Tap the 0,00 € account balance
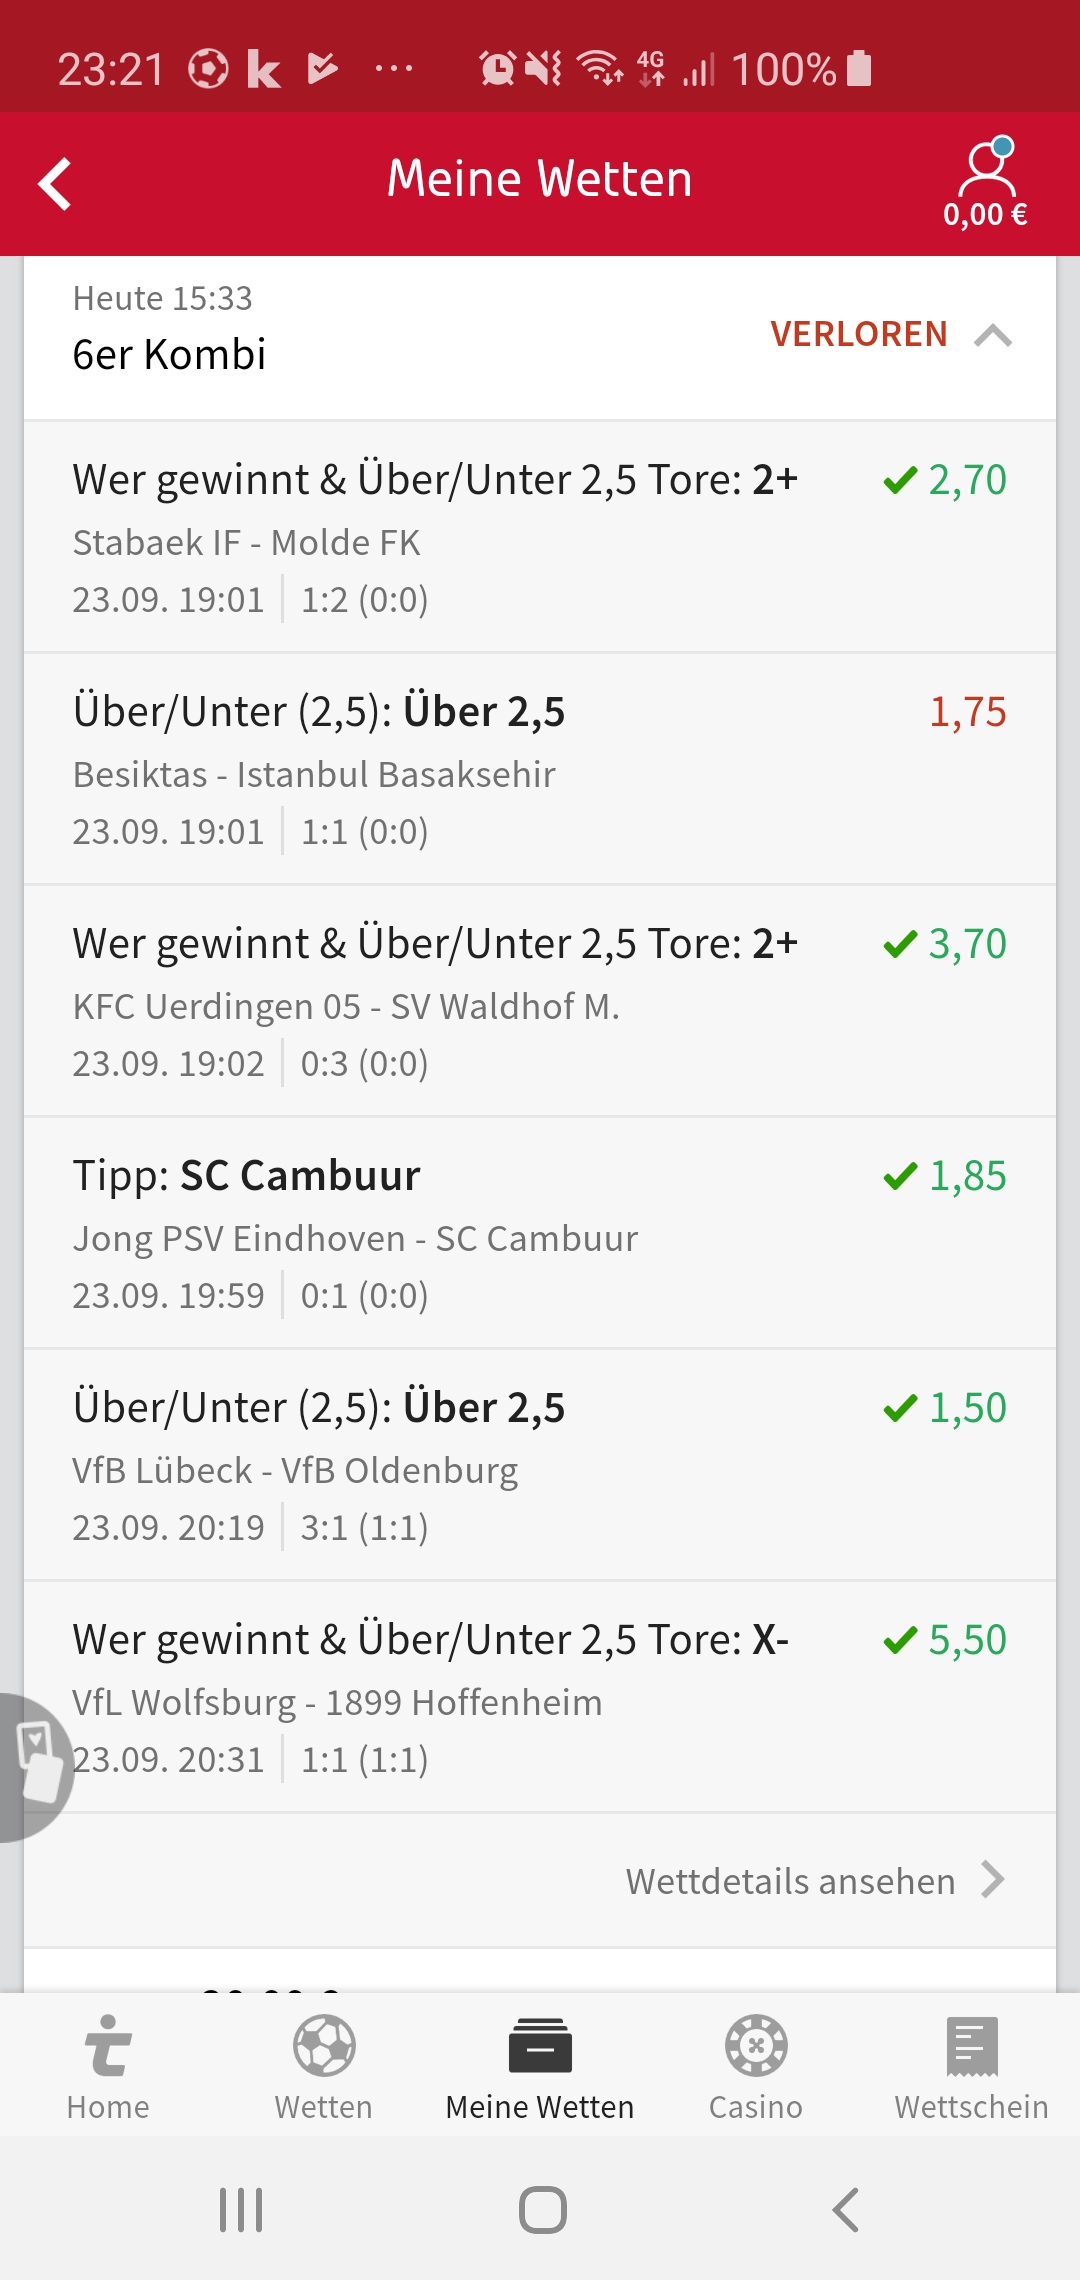Image resolution: width=1080 pixels, height=2280 pixels. pos(985,215)
